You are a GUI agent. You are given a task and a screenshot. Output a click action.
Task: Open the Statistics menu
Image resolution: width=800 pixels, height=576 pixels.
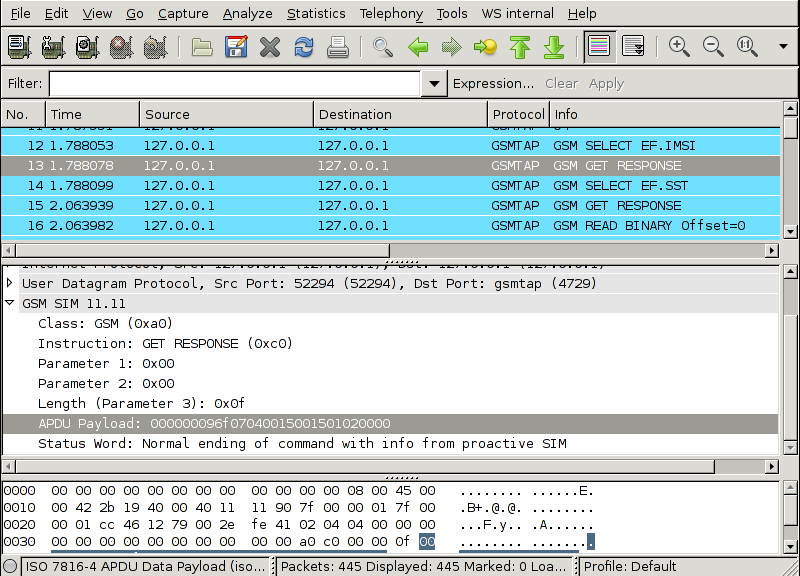pyautogui.click(x=315, y=13)
